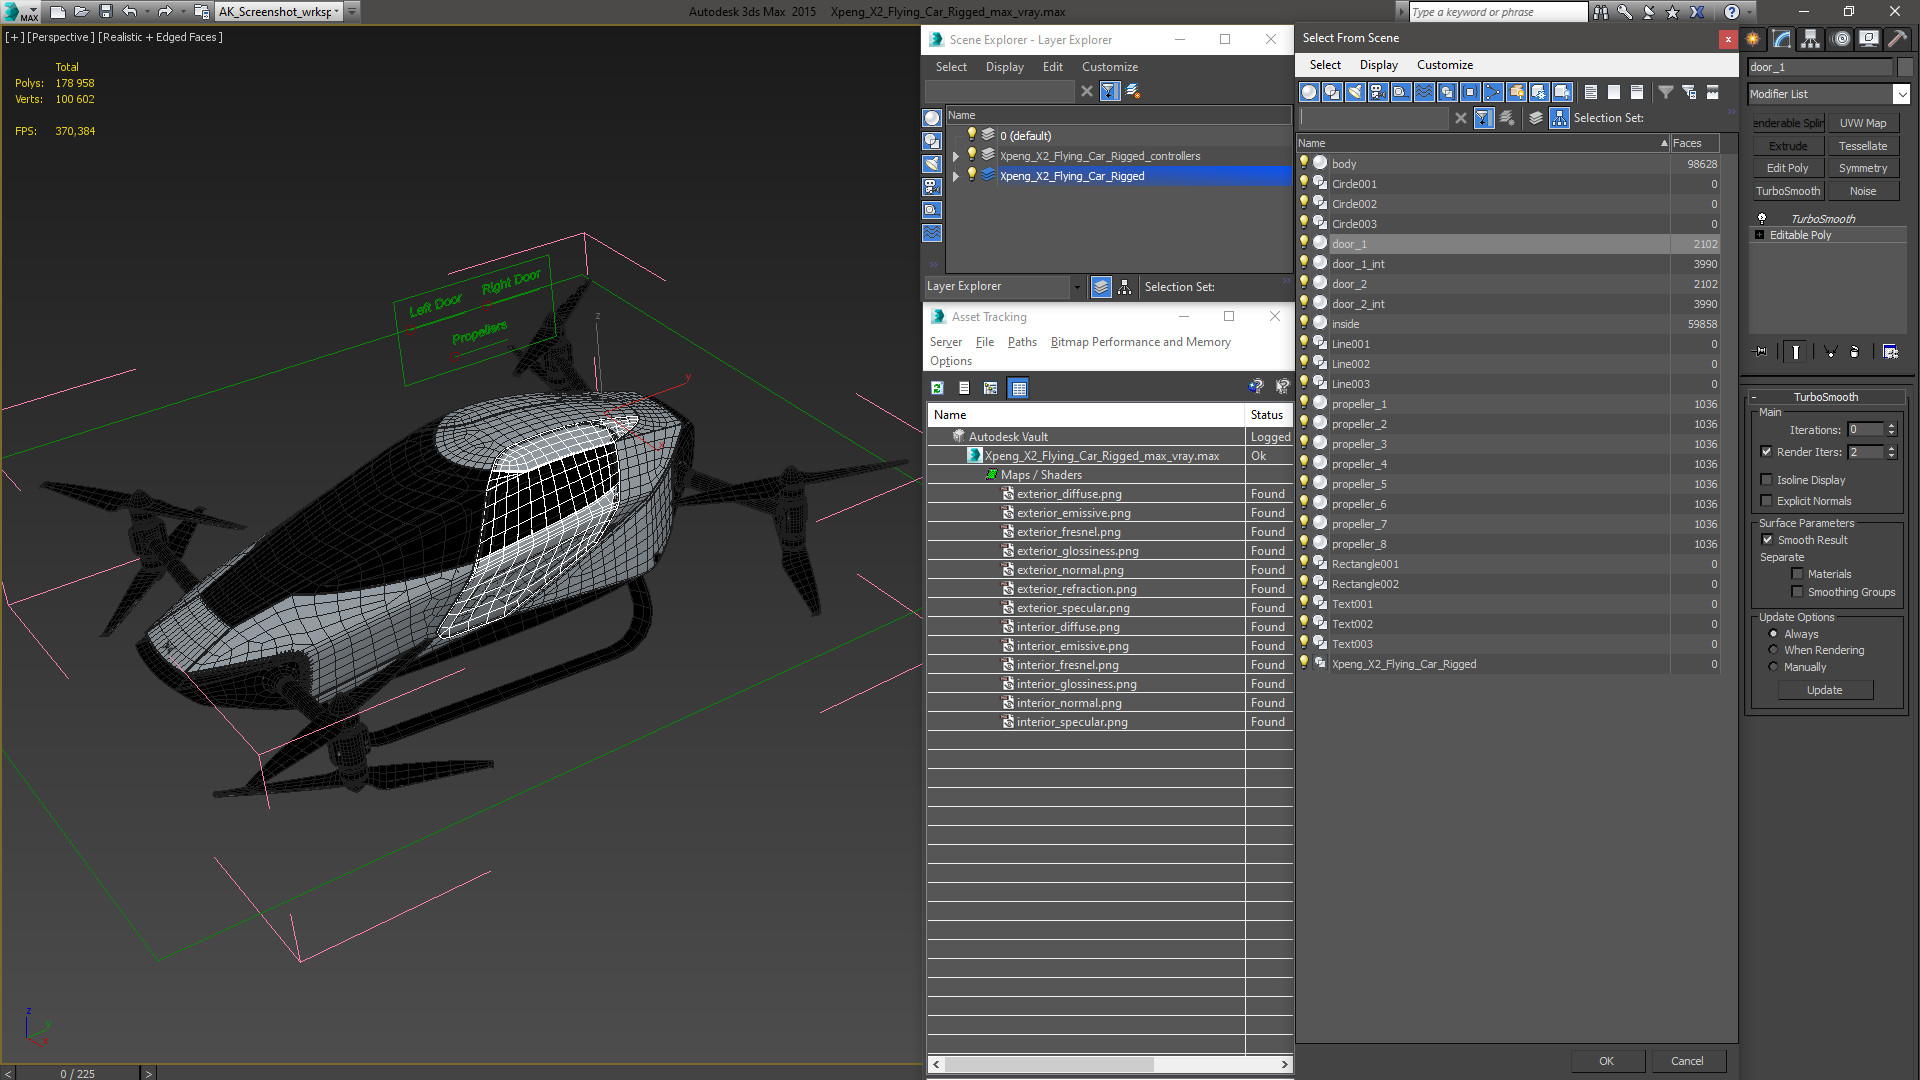Expand Editable Poly in modifier stack
1920x1080 pixels.
pyautogui.click(x=1760, y=235)
